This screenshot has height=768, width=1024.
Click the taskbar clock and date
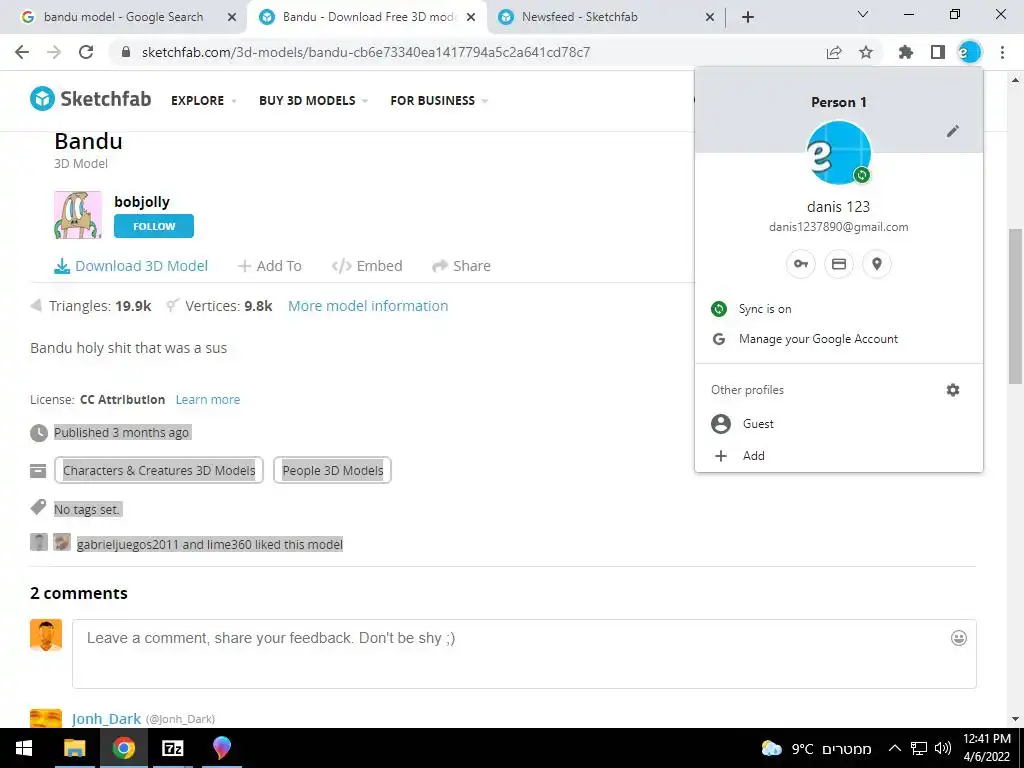pyautogui.click(x=987, y=748)
